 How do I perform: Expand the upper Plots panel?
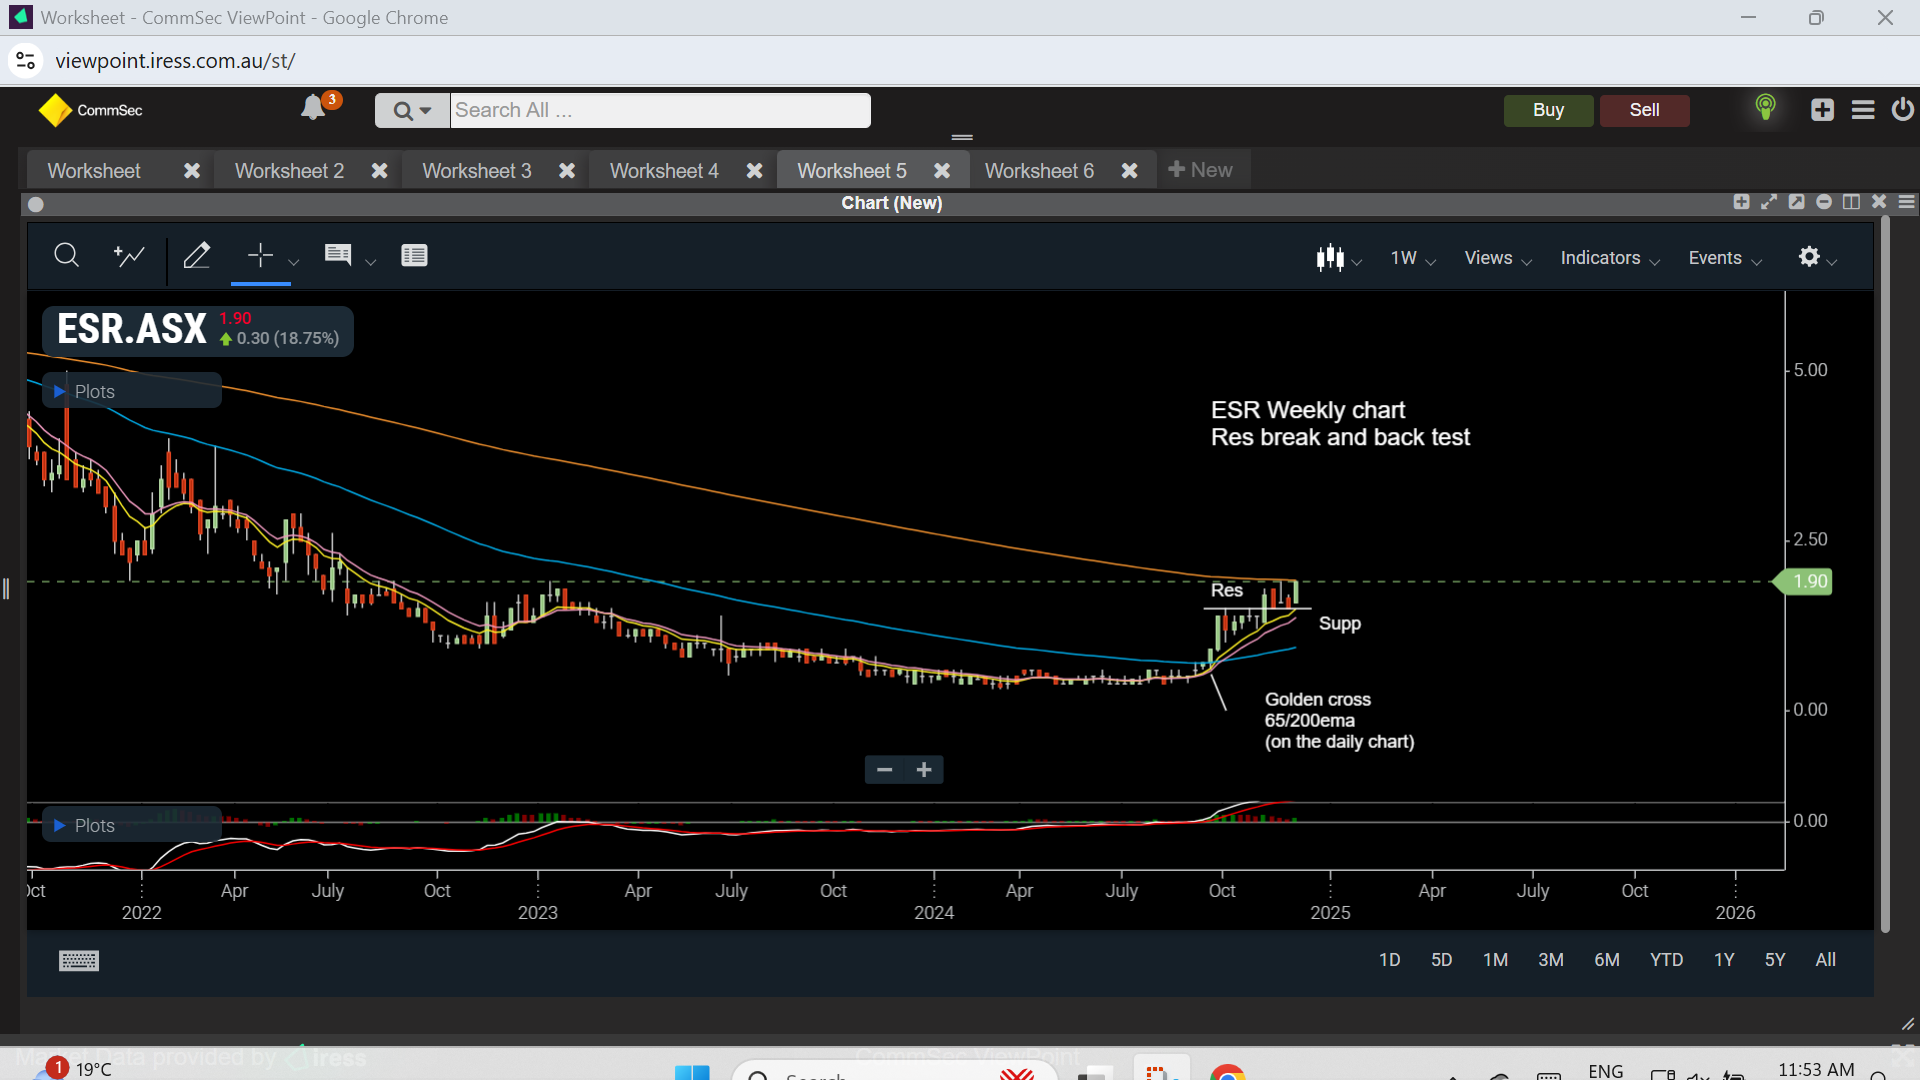coord(132,391)
